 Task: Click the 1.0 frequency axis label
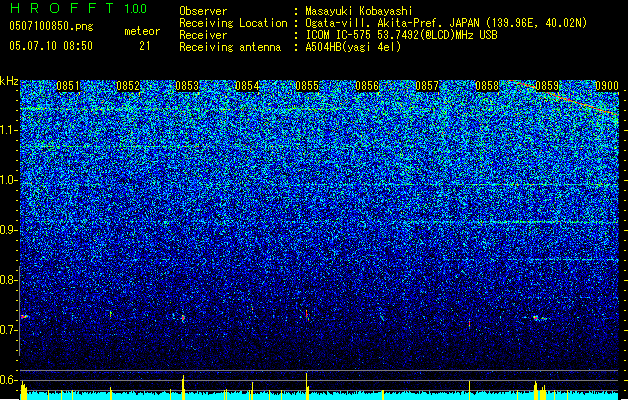point(9,180)
